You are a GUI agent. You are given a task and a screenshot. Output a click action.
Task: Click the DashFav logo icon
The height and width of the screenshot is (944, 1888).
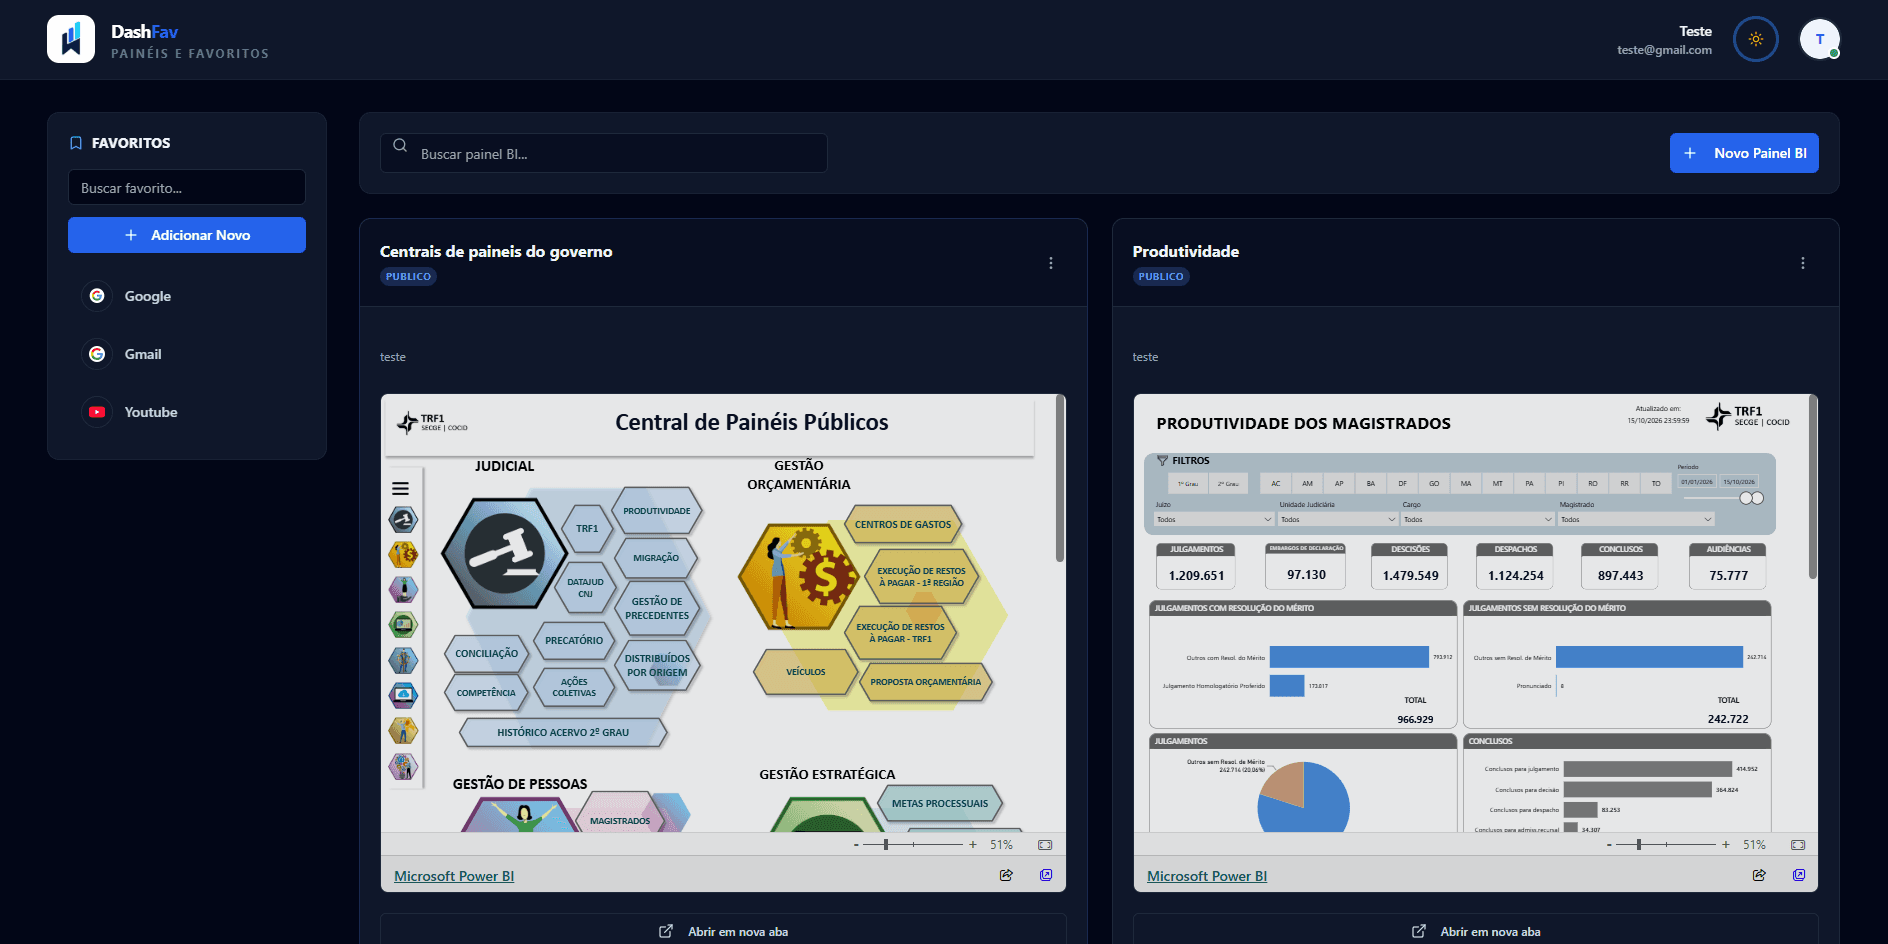[71, 39]
